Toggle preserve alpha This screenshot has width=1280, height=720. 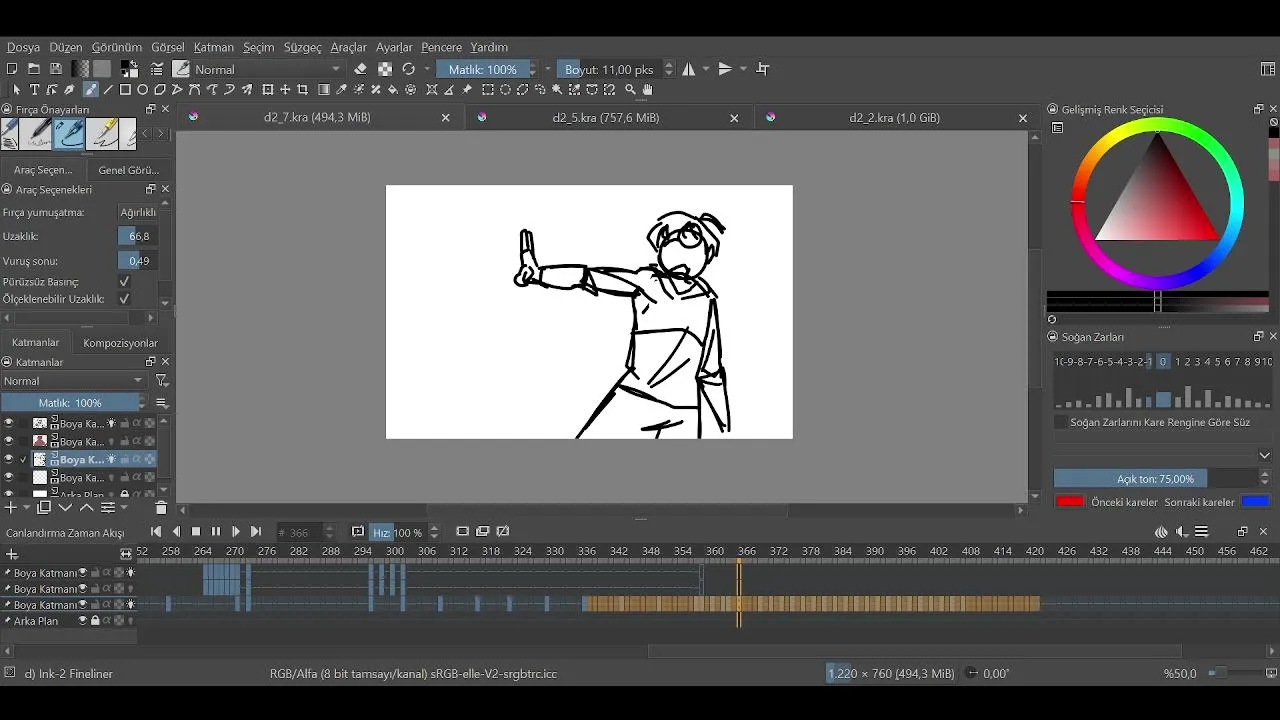385,69
